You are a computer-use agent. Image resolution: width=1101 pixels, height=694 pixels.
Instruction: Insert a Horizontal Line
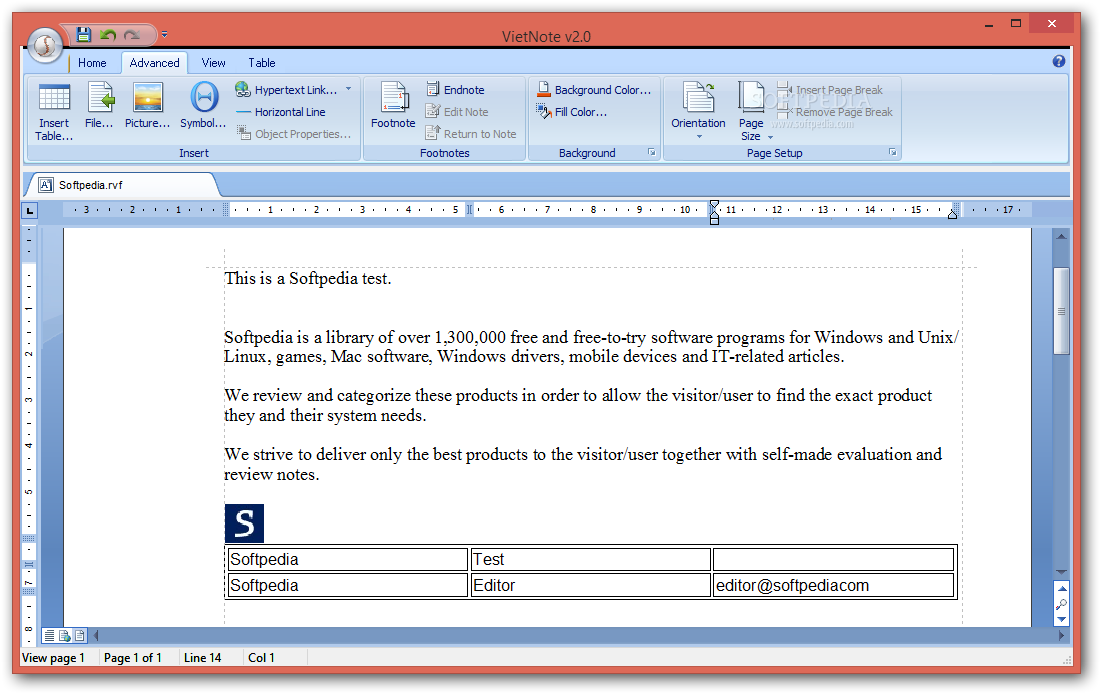(281, 112)
